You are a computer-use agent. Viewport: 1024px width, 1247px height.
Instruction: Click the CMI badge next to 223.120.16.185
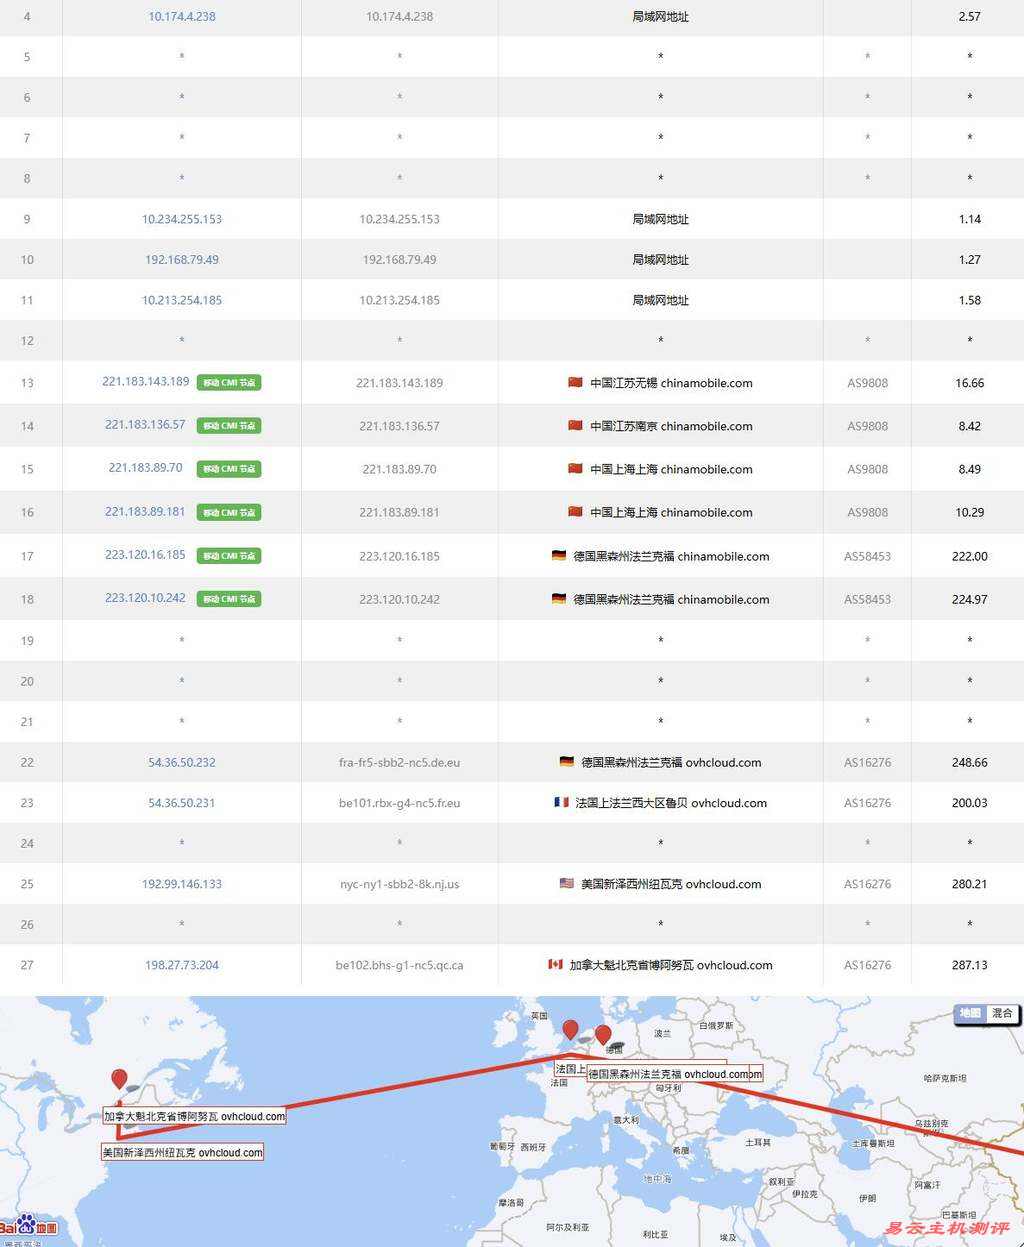pyautogui.click(x=229, y=555)
